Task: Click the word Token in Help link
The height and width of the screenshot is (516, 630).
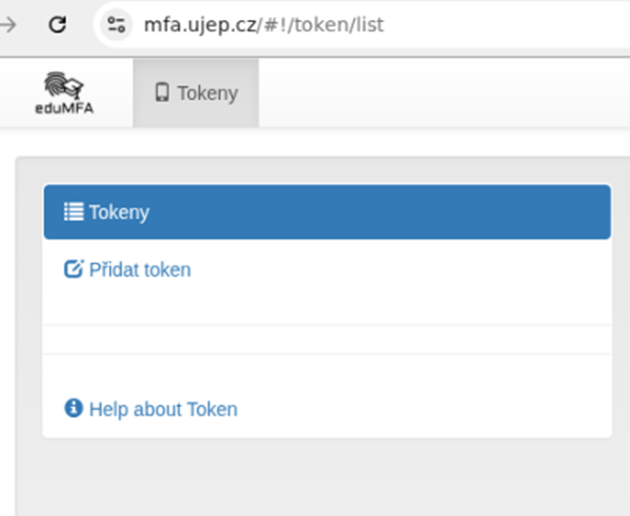Action: (212, 409)
